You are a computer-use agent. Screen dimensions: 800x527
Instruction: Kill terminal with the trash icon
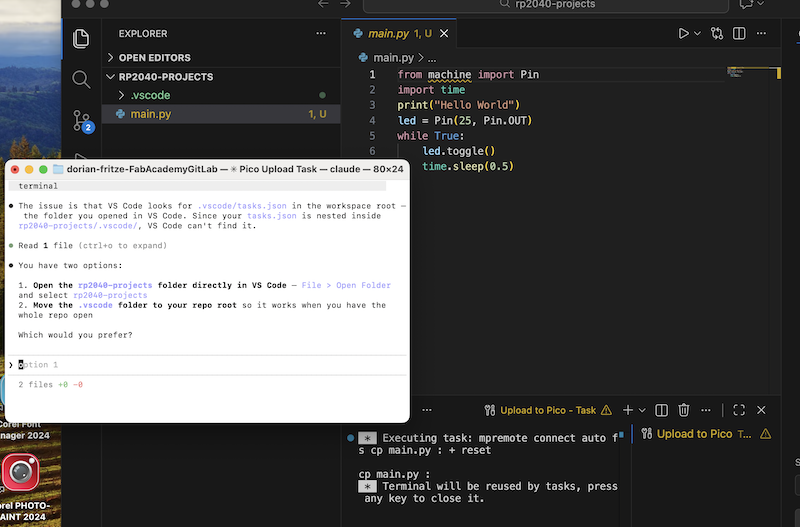tap(684, 410)
